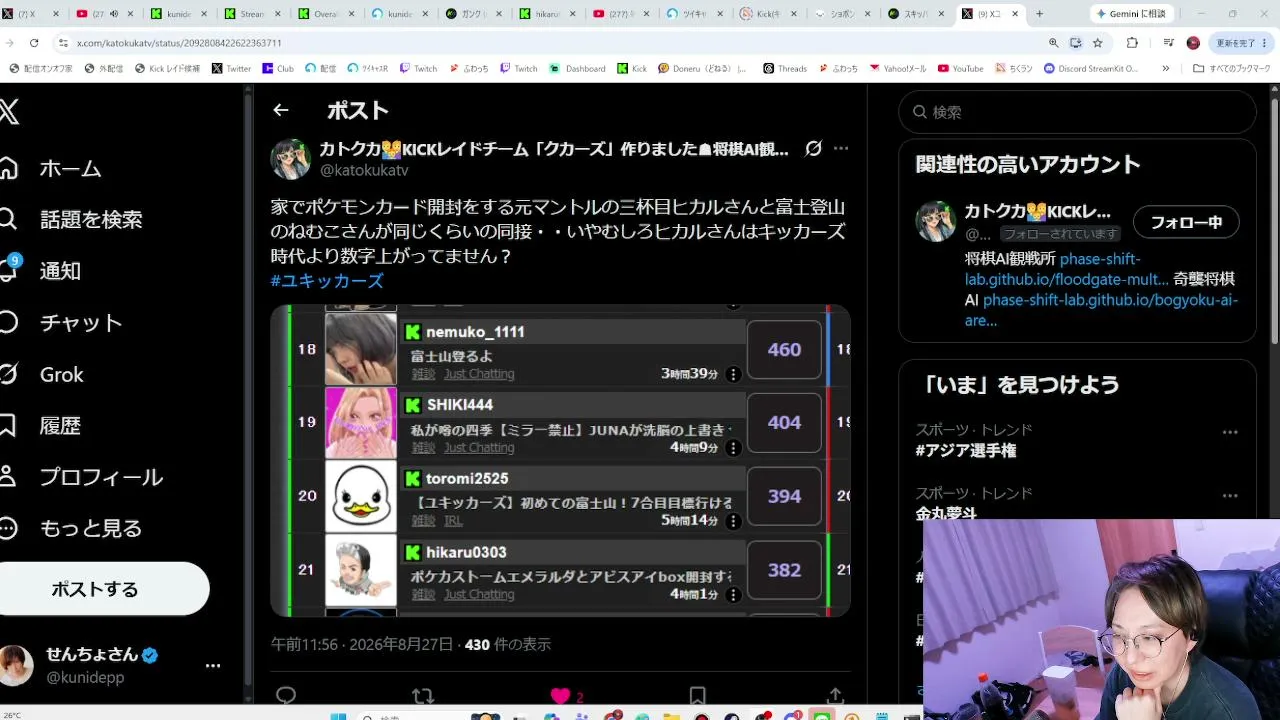Open 話題を検索 explore page
This screenshot has height=720, width=1280.
pyautogui.click(x=72, y=220)
